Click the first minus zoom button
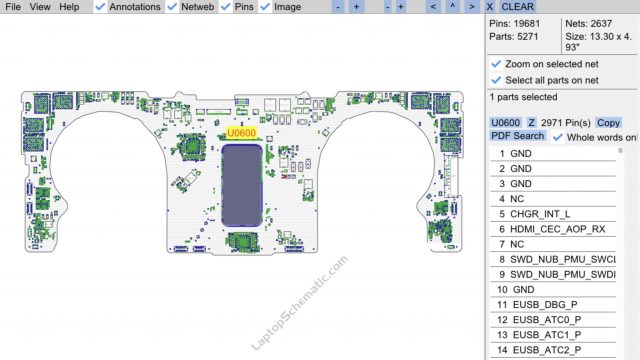 click(x=338, y=7)
